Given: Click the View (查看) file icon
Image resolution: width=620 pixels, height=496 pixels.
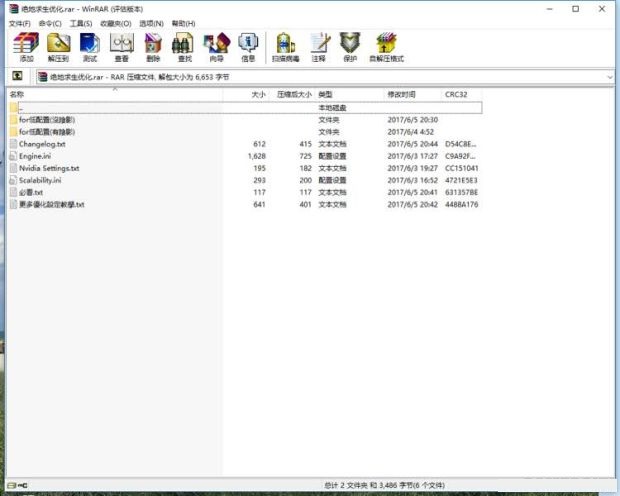Looking at the screenshot, I should point(121,47).
